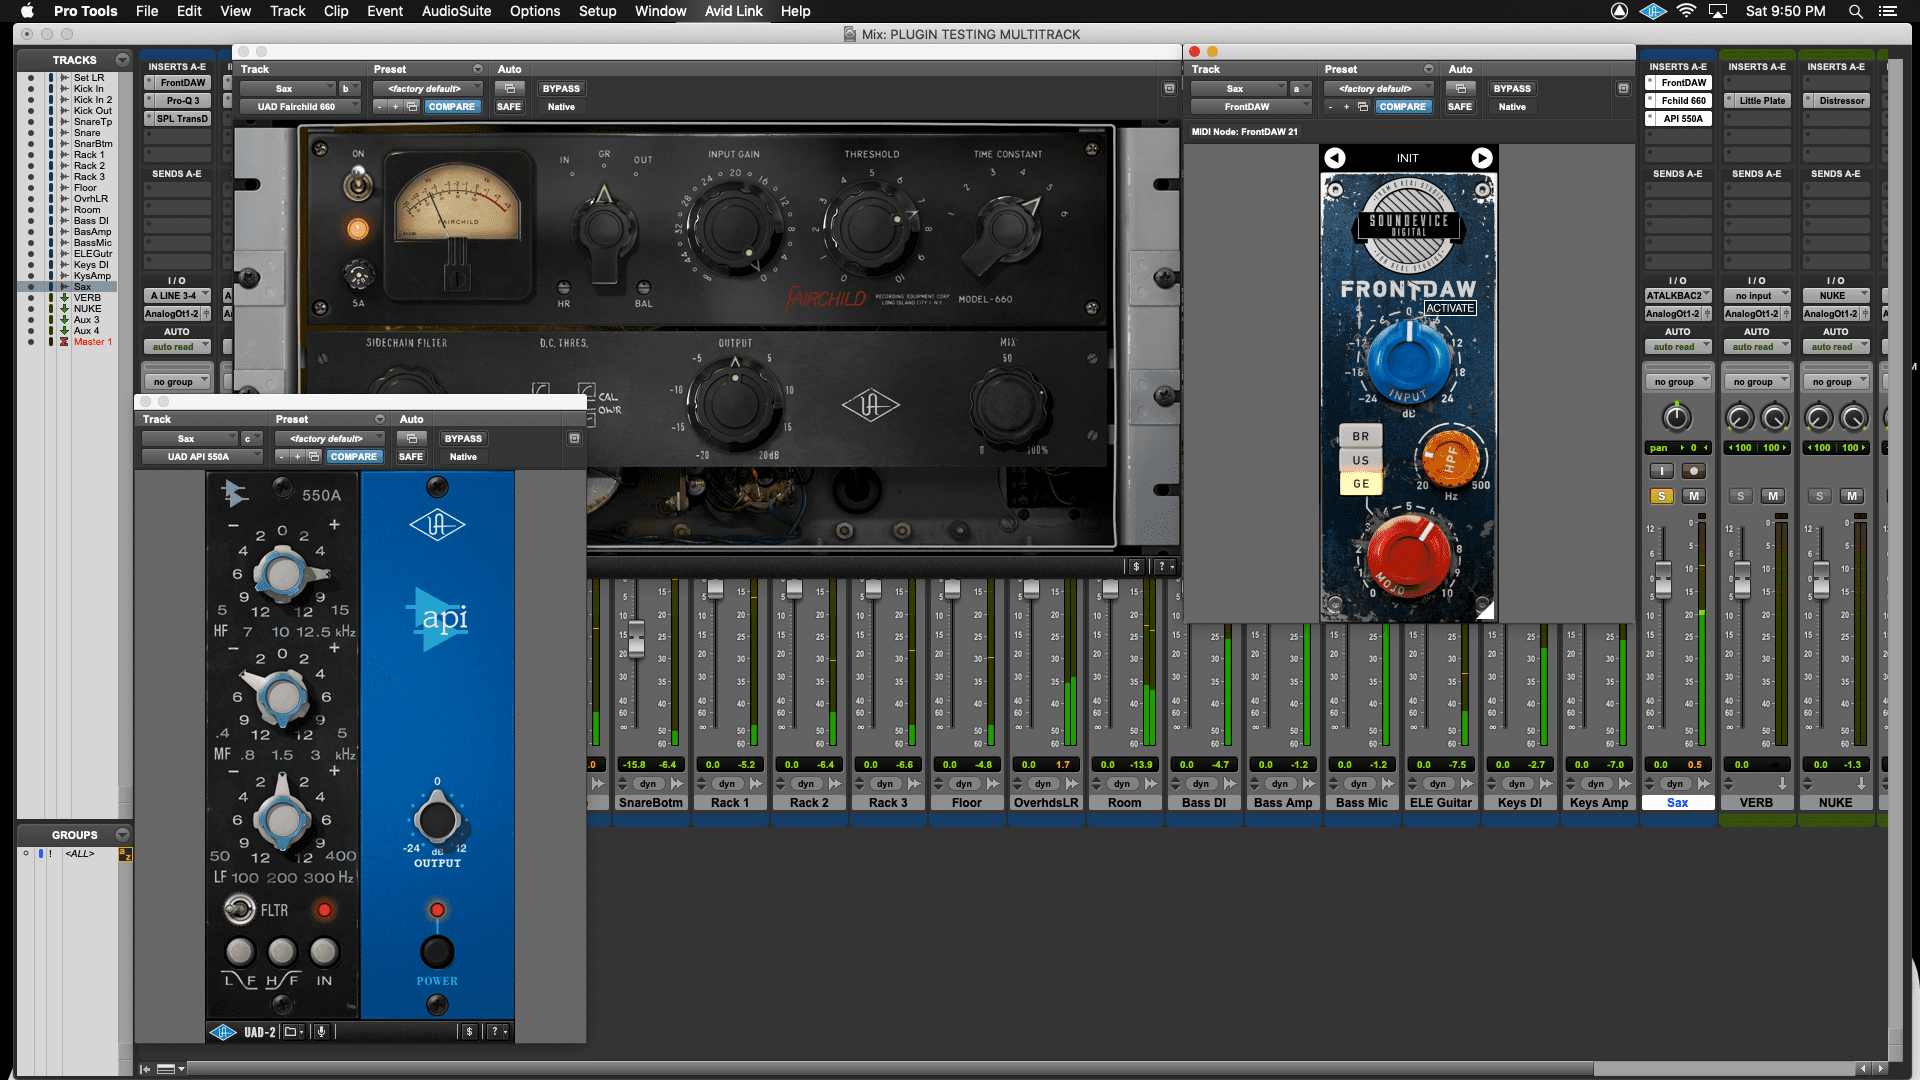Bypass the FrontDAW plugin
Screen dimensions: 1920x1080
1512,88
